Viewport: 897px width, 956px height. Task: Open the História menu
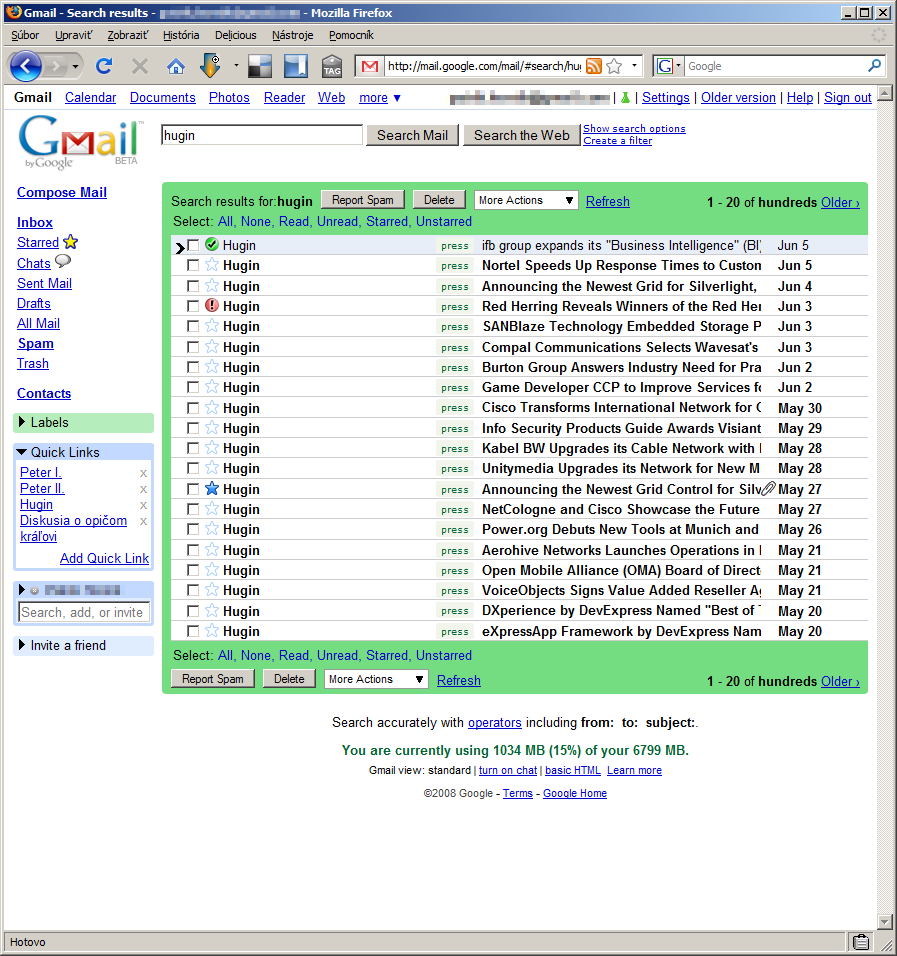(181, 35)
